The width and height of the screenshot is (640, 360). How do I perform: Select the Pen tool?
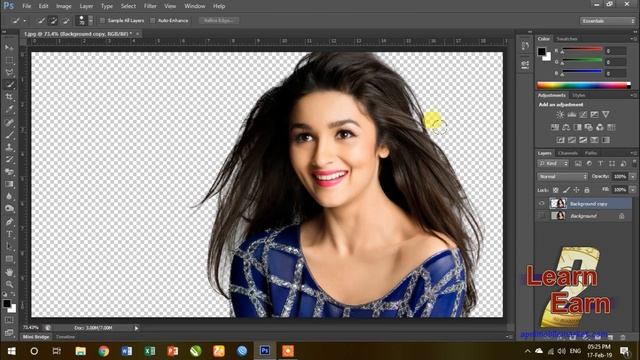pos(9,222)
